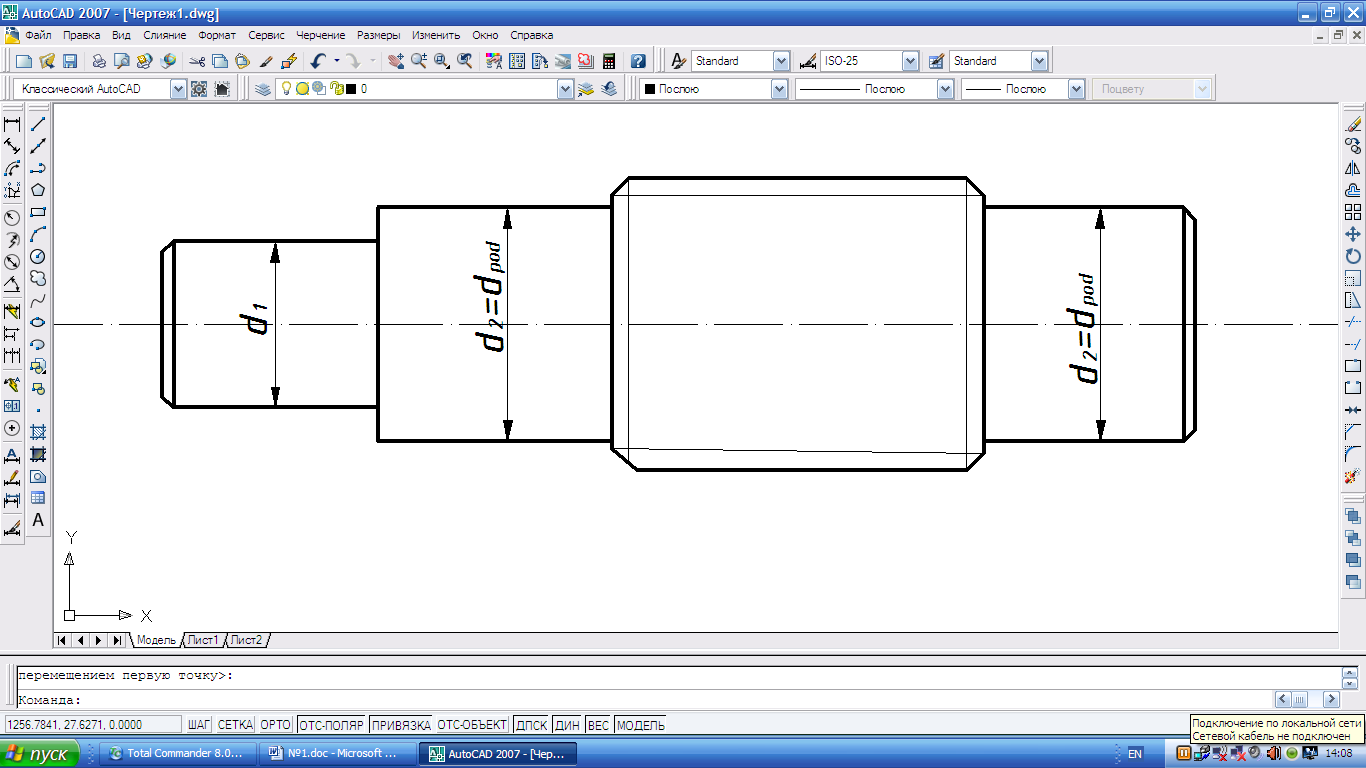This screenshot has height=768, width=1366.
Task: Select the Move modify tool
Action: click(x=1353, y=234)
